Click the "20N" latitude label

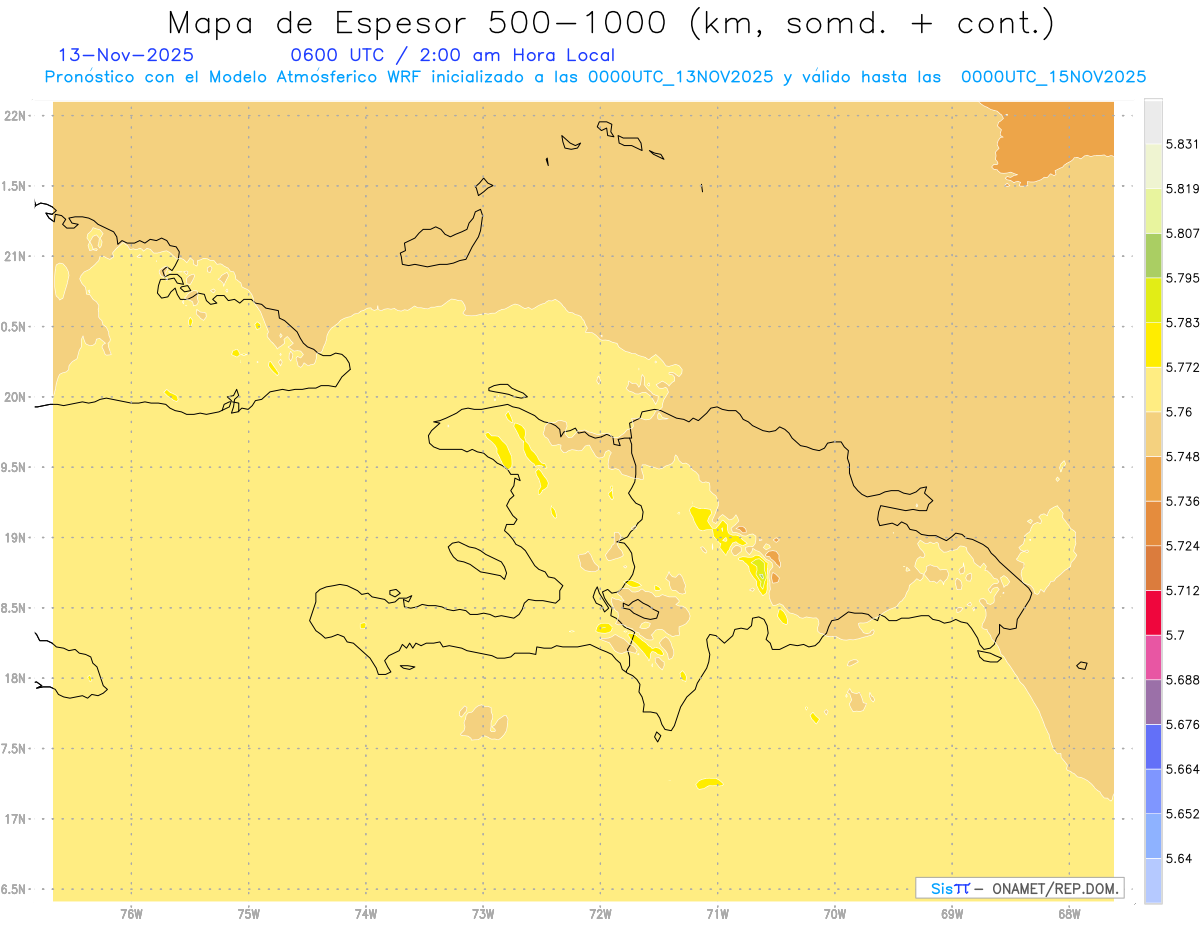[16, 397]
